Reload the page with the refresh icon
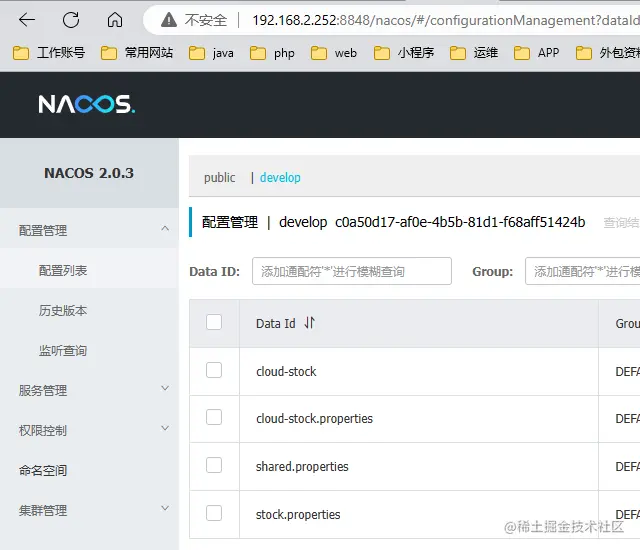 pyautogui.click(x=71, y=20)
